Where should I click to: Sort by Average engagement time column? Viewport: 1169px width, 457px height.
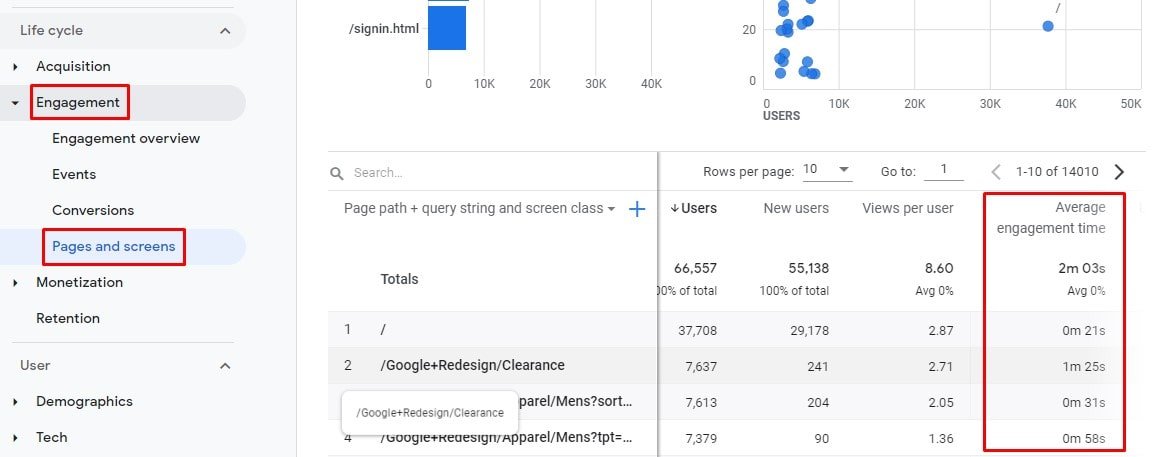(1051, 218)
